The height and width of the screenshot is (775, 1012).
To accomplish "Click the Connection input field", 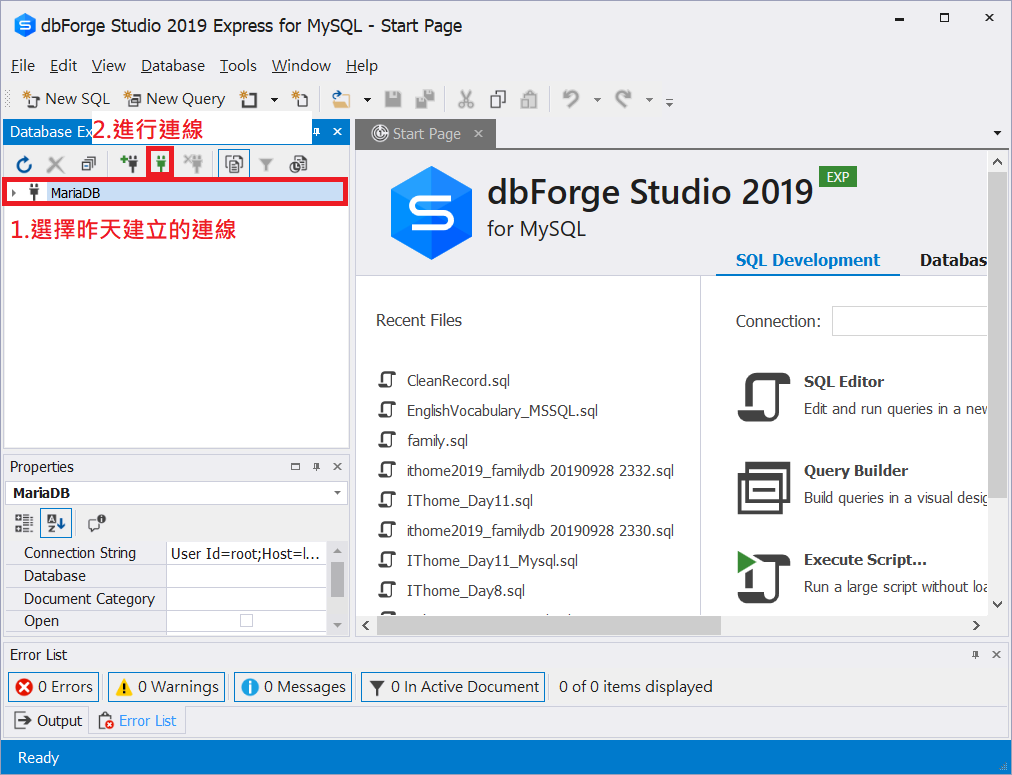I will 909,321.
